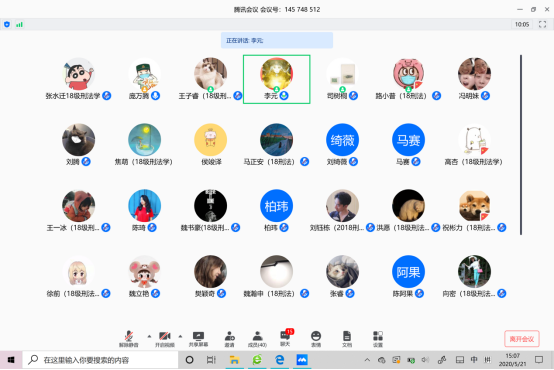The height and width of the screenshot is (370, 554).
Task: Click the Windows taskbar search box
Action: point(100,360)
